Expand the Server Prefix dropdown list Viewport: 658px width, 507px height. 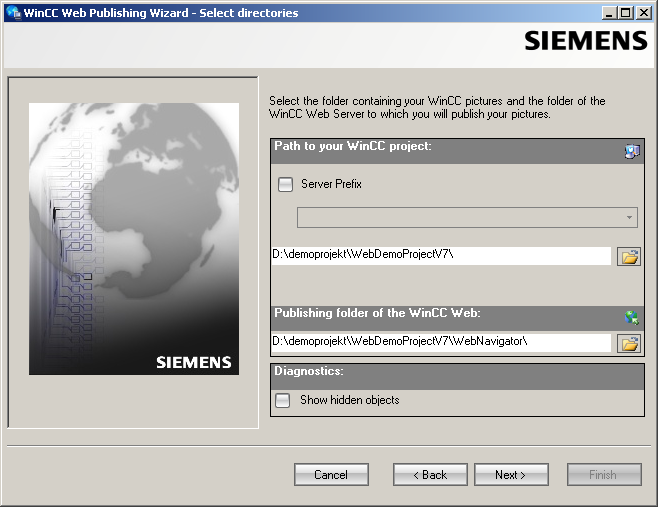pyautogui.click(x=629, y=218)
